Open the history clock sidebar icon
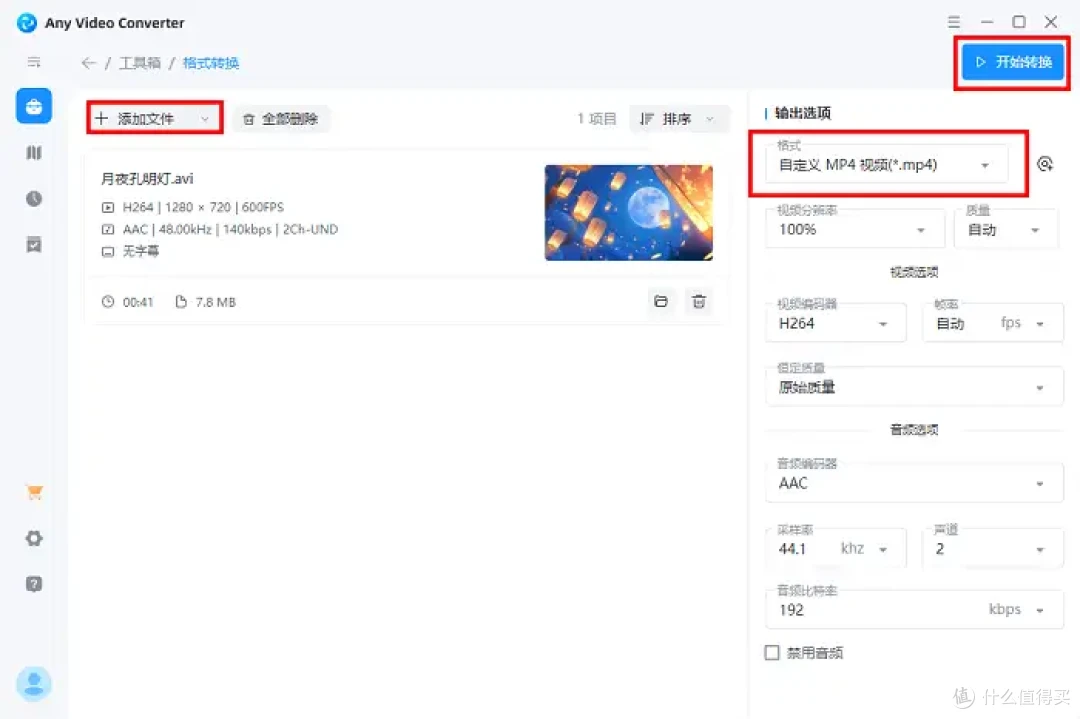 tap(34, 198)
